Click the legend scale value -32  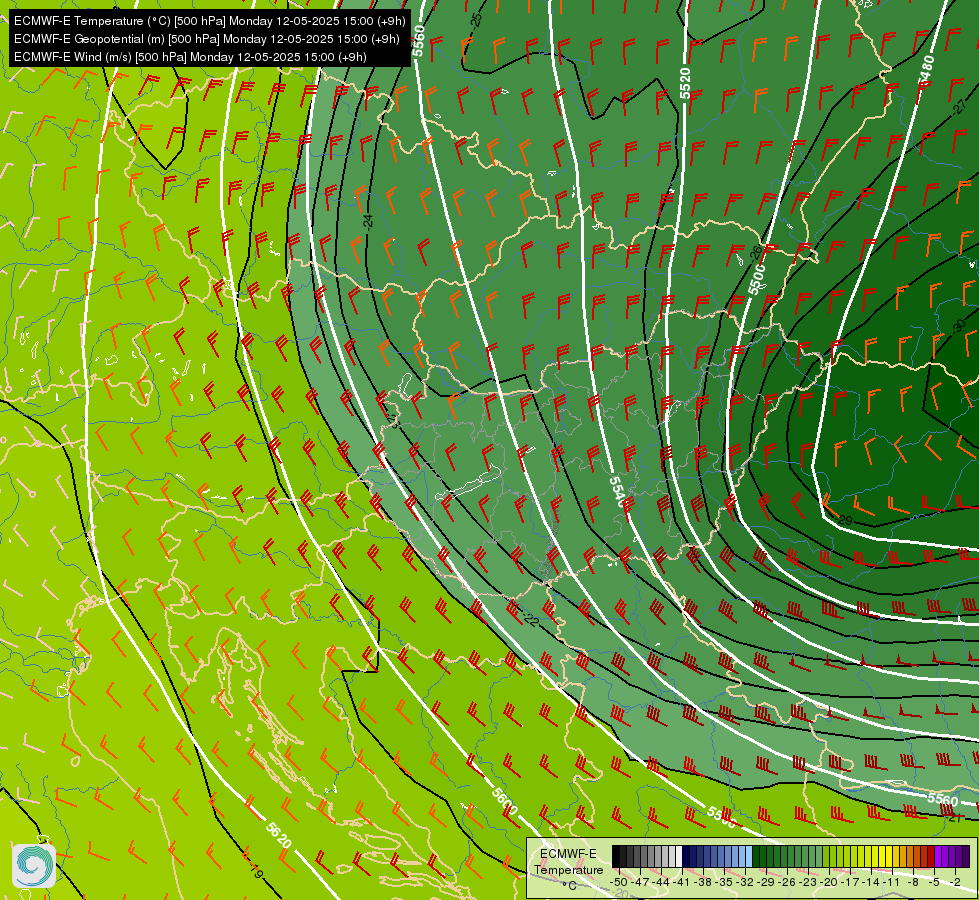(x=745, y=882)
